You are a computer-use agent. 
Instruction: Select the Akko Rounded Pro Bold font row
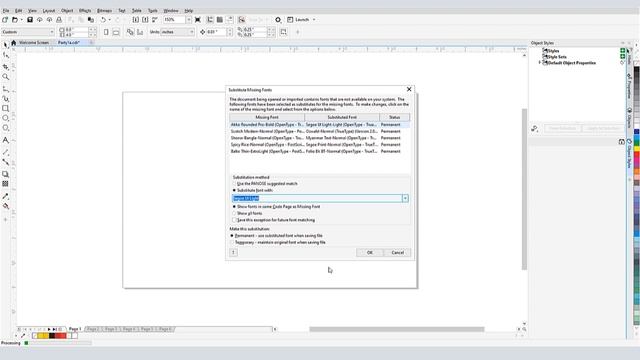point(320,125)
